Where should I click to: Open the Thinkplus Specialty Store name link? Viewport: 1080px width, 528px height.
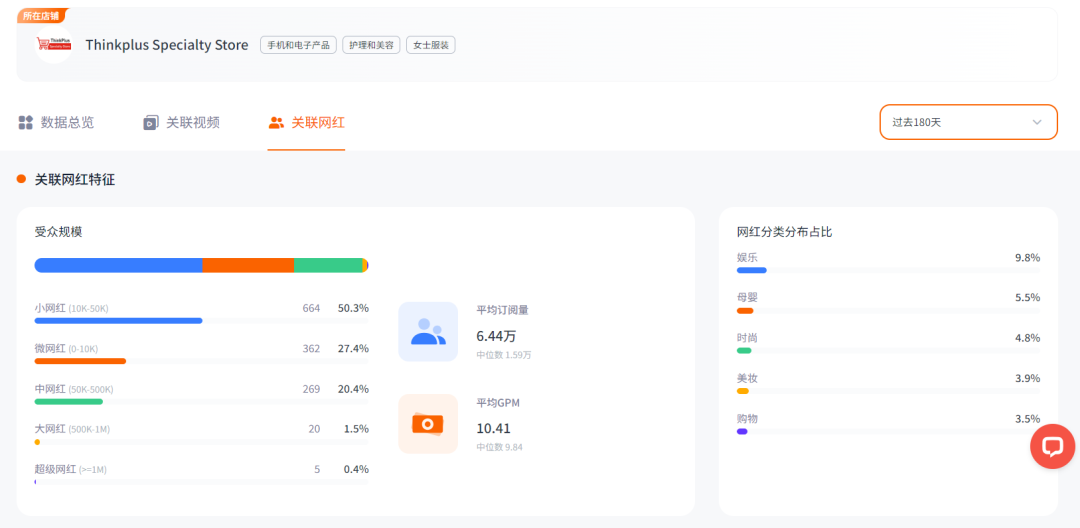167,45
